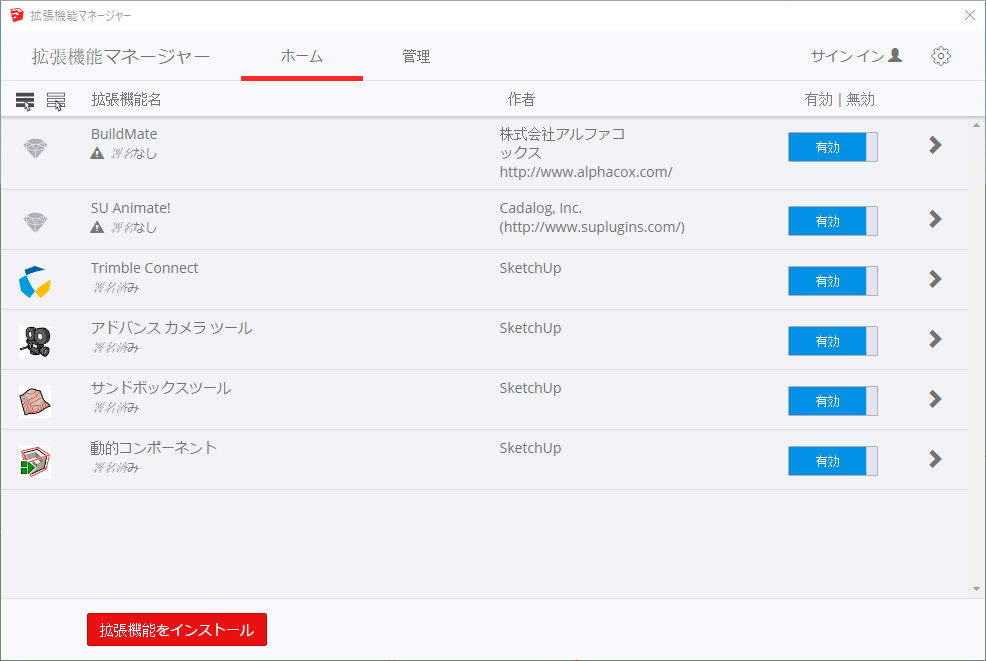Click the deselect-all extensions icon
Viewport: 986px width, 661px height.
pos(56,101)
